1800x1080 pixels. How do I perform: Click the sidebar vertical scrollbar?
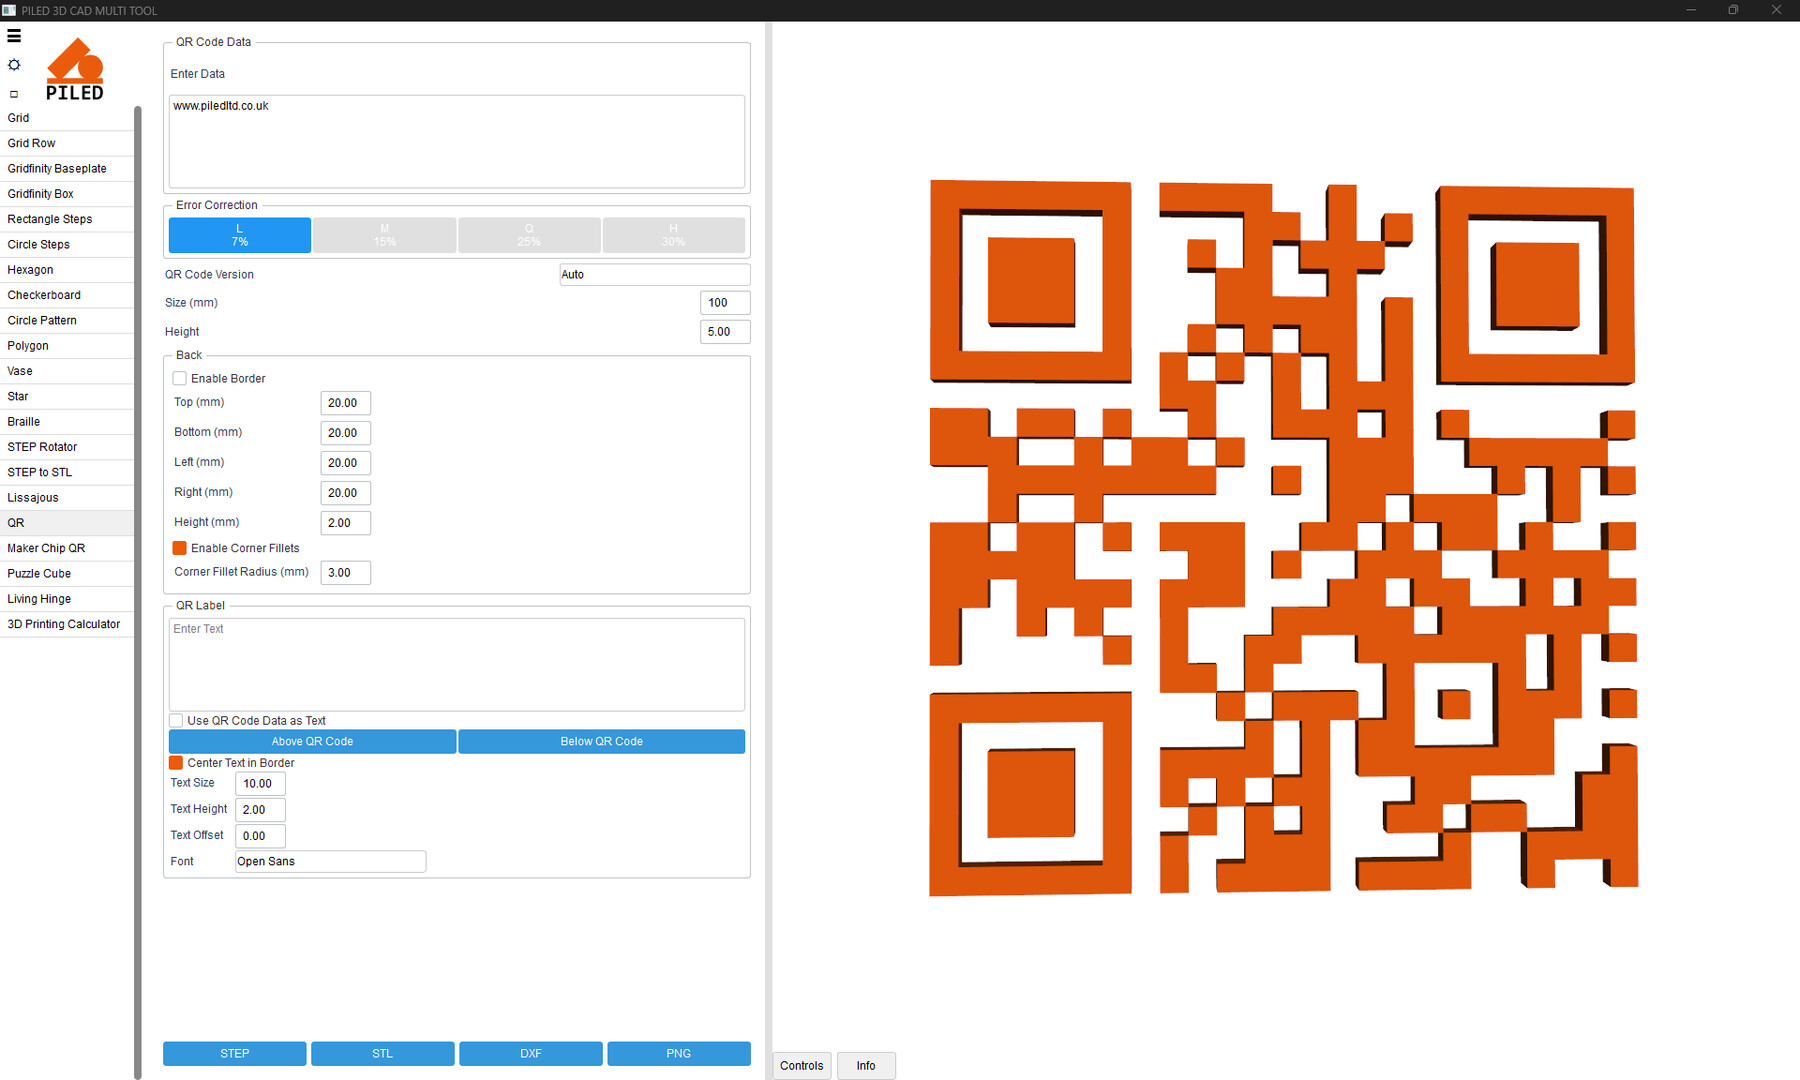138,592
